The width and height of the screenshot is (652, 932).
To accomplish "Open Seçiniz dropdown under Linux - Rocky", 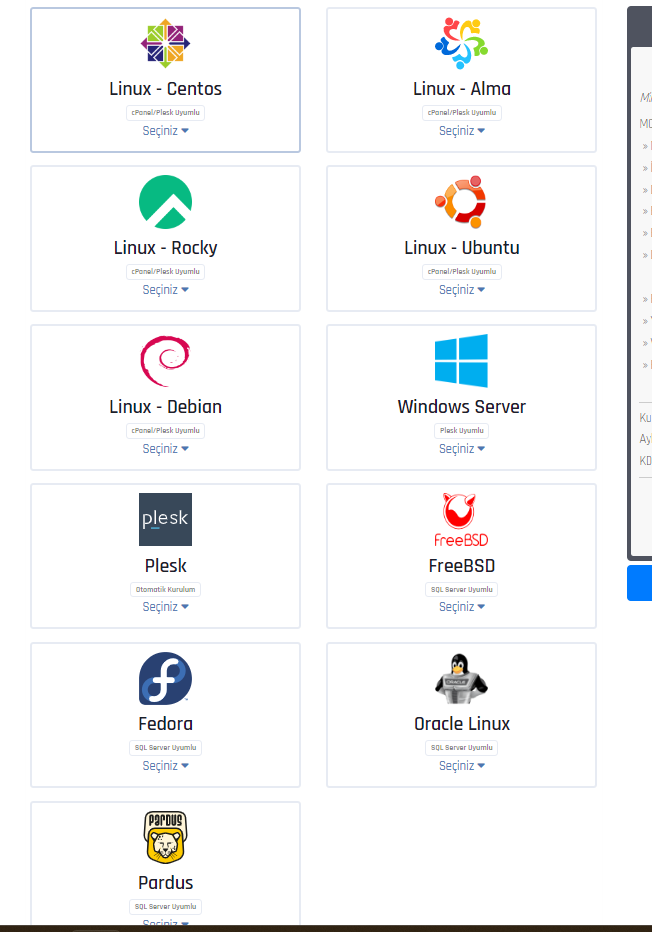I will (165, 290).
